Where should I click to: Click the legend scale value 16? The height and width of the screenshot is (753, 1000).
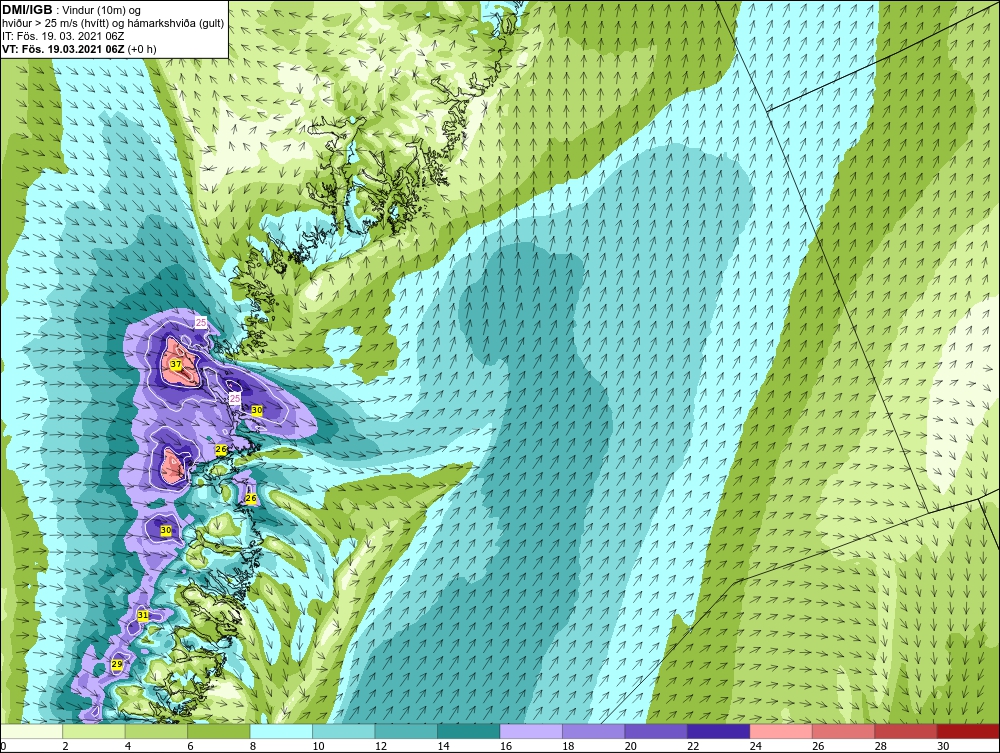506,746
